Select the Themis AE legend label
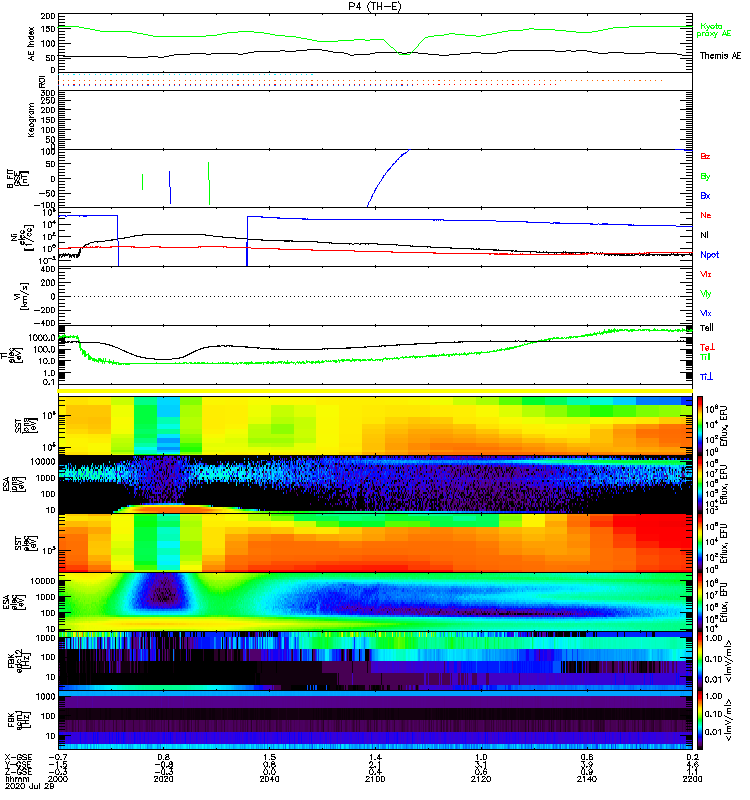 pos(720,55)
